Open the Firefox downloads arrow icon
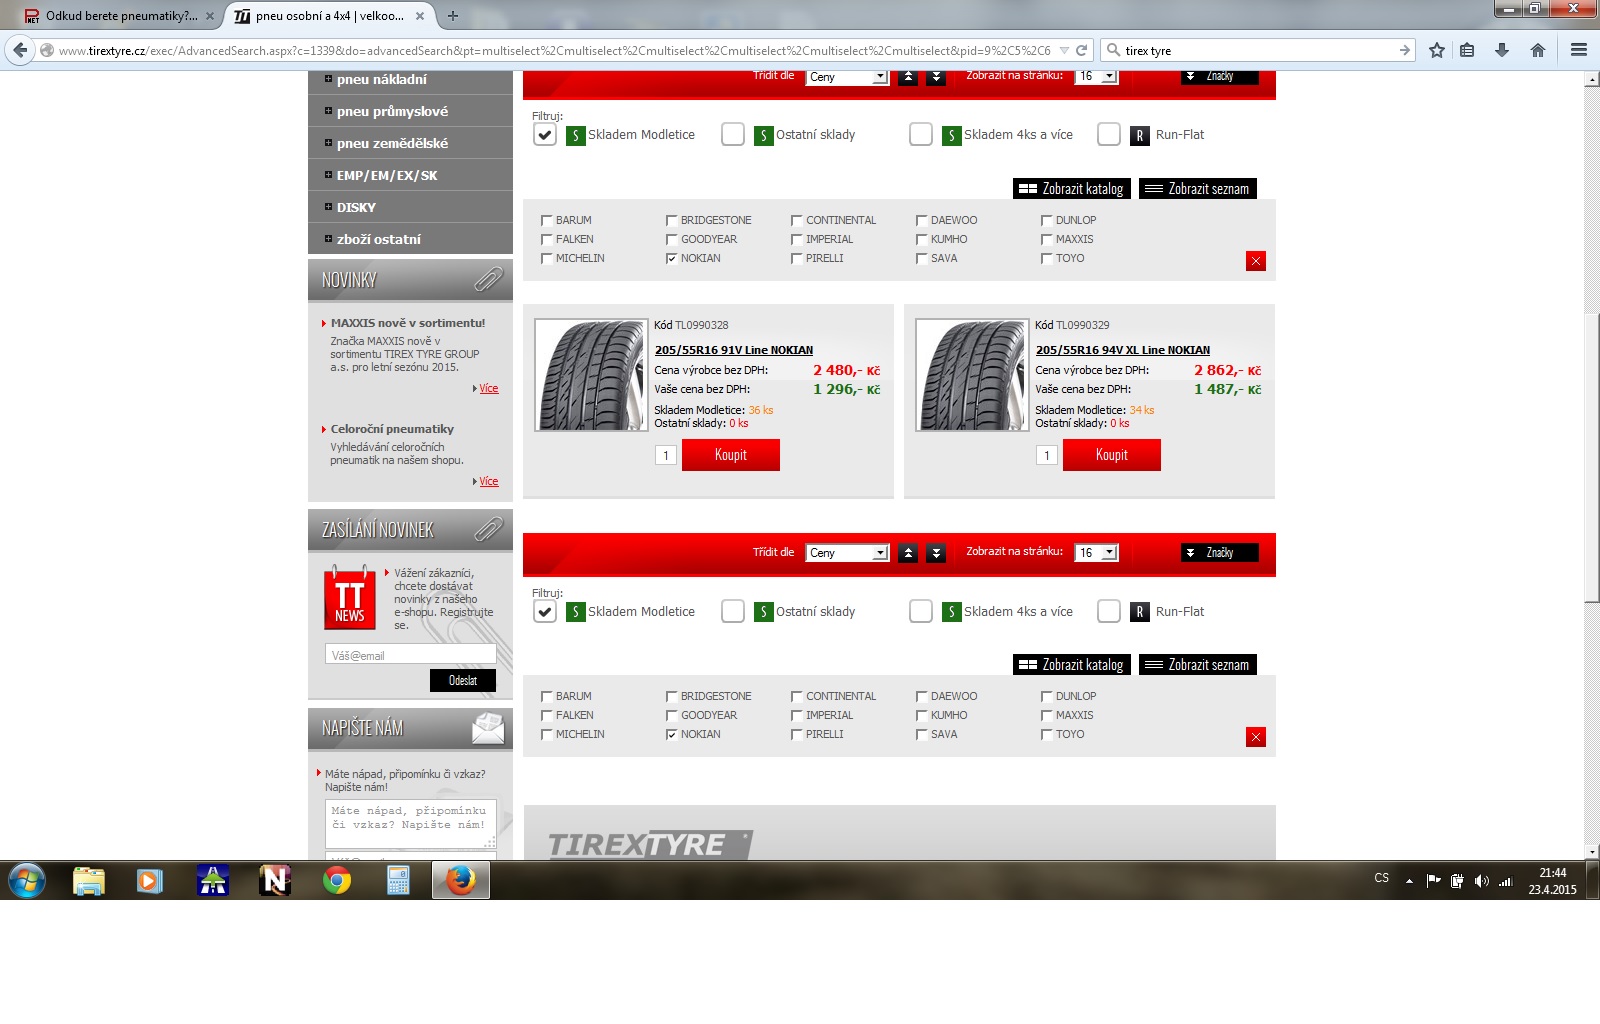1600x1024 pixels. pyautogui.click(x=1501, y=50)
